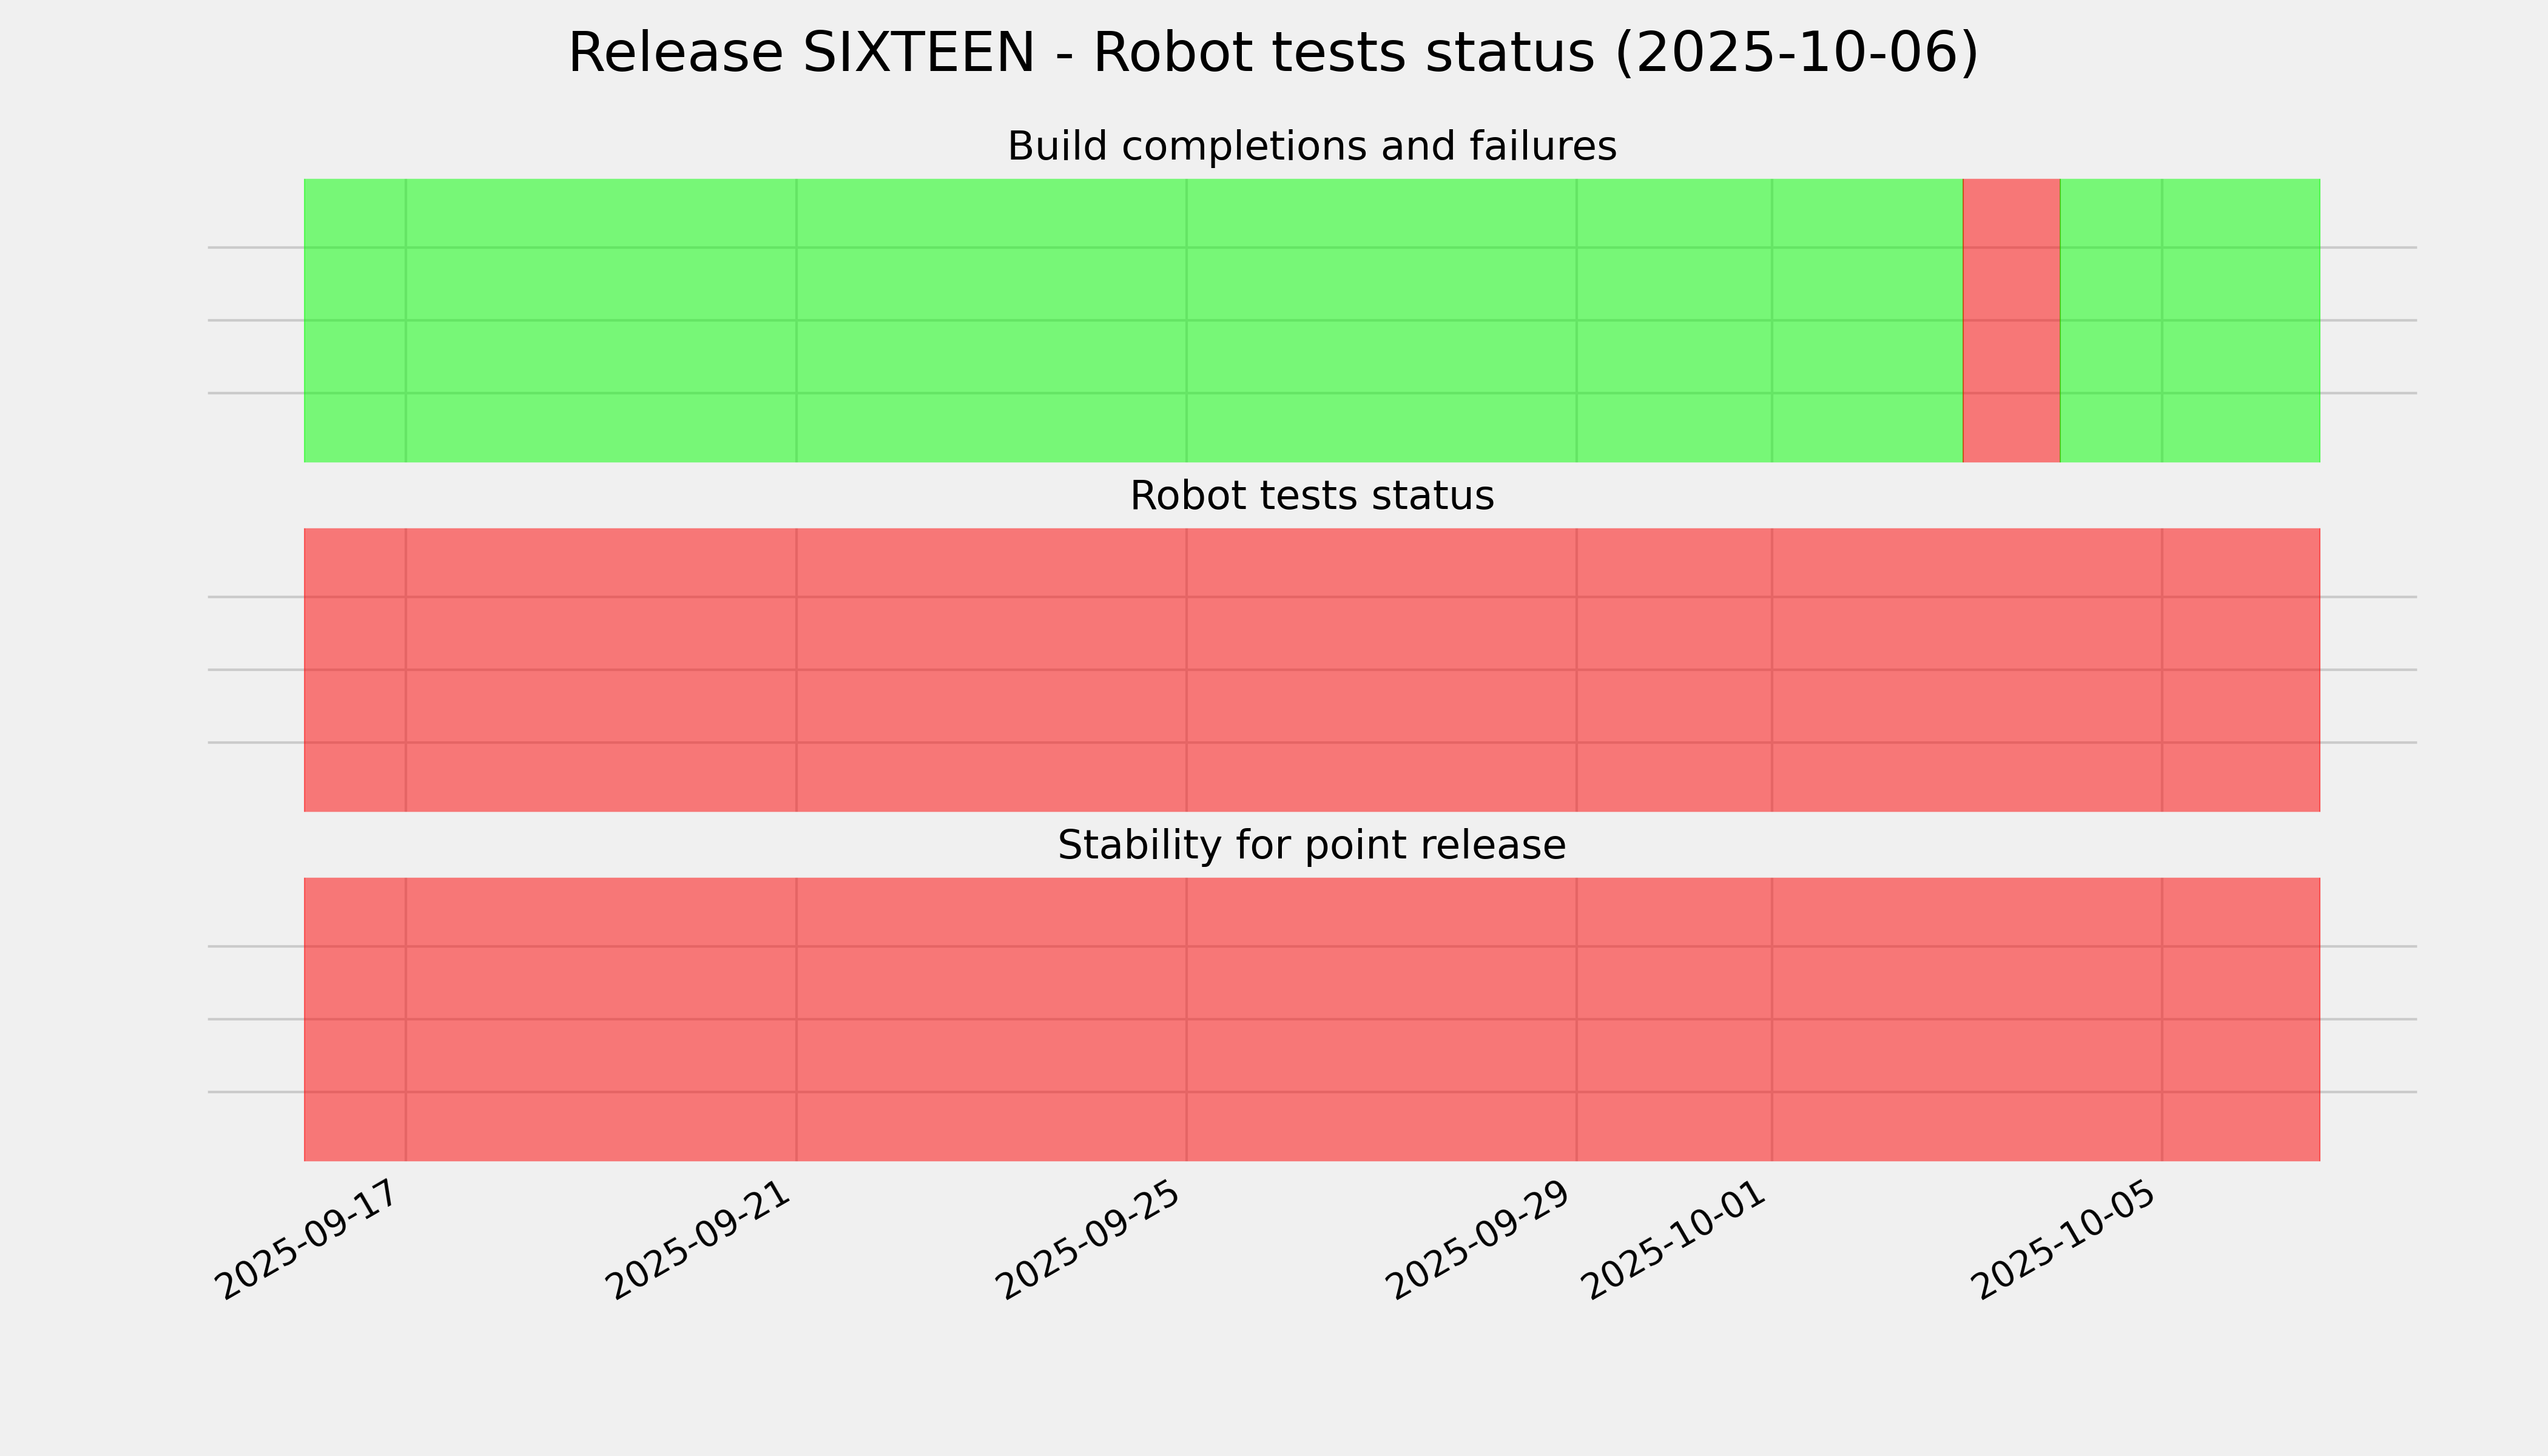Click Robot tests segment between 2025-10-01 and 2025-10-05
The width and height of the screenshot is (2548, 1456).
tap(1966, 670)
